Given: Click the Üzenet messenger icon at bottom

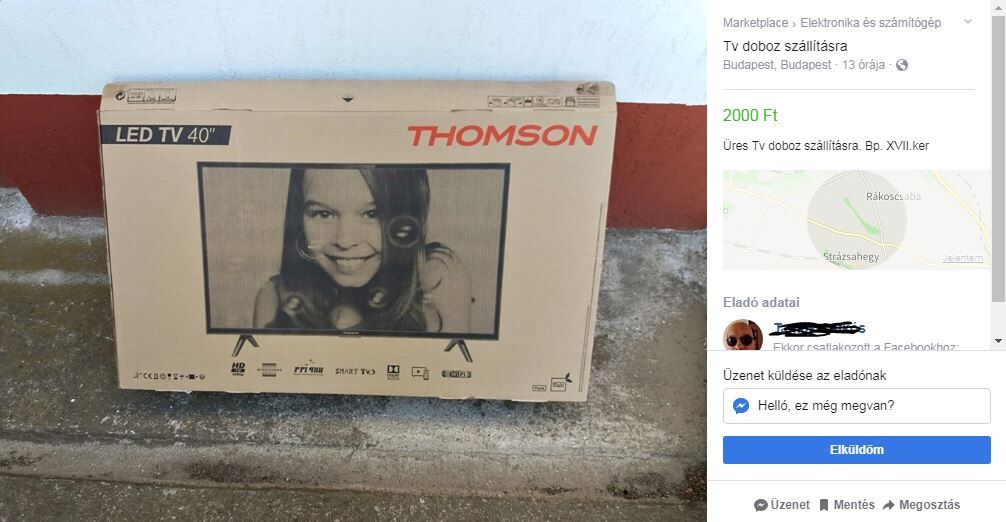Looking at the screenshot, I should coord(761,505).
